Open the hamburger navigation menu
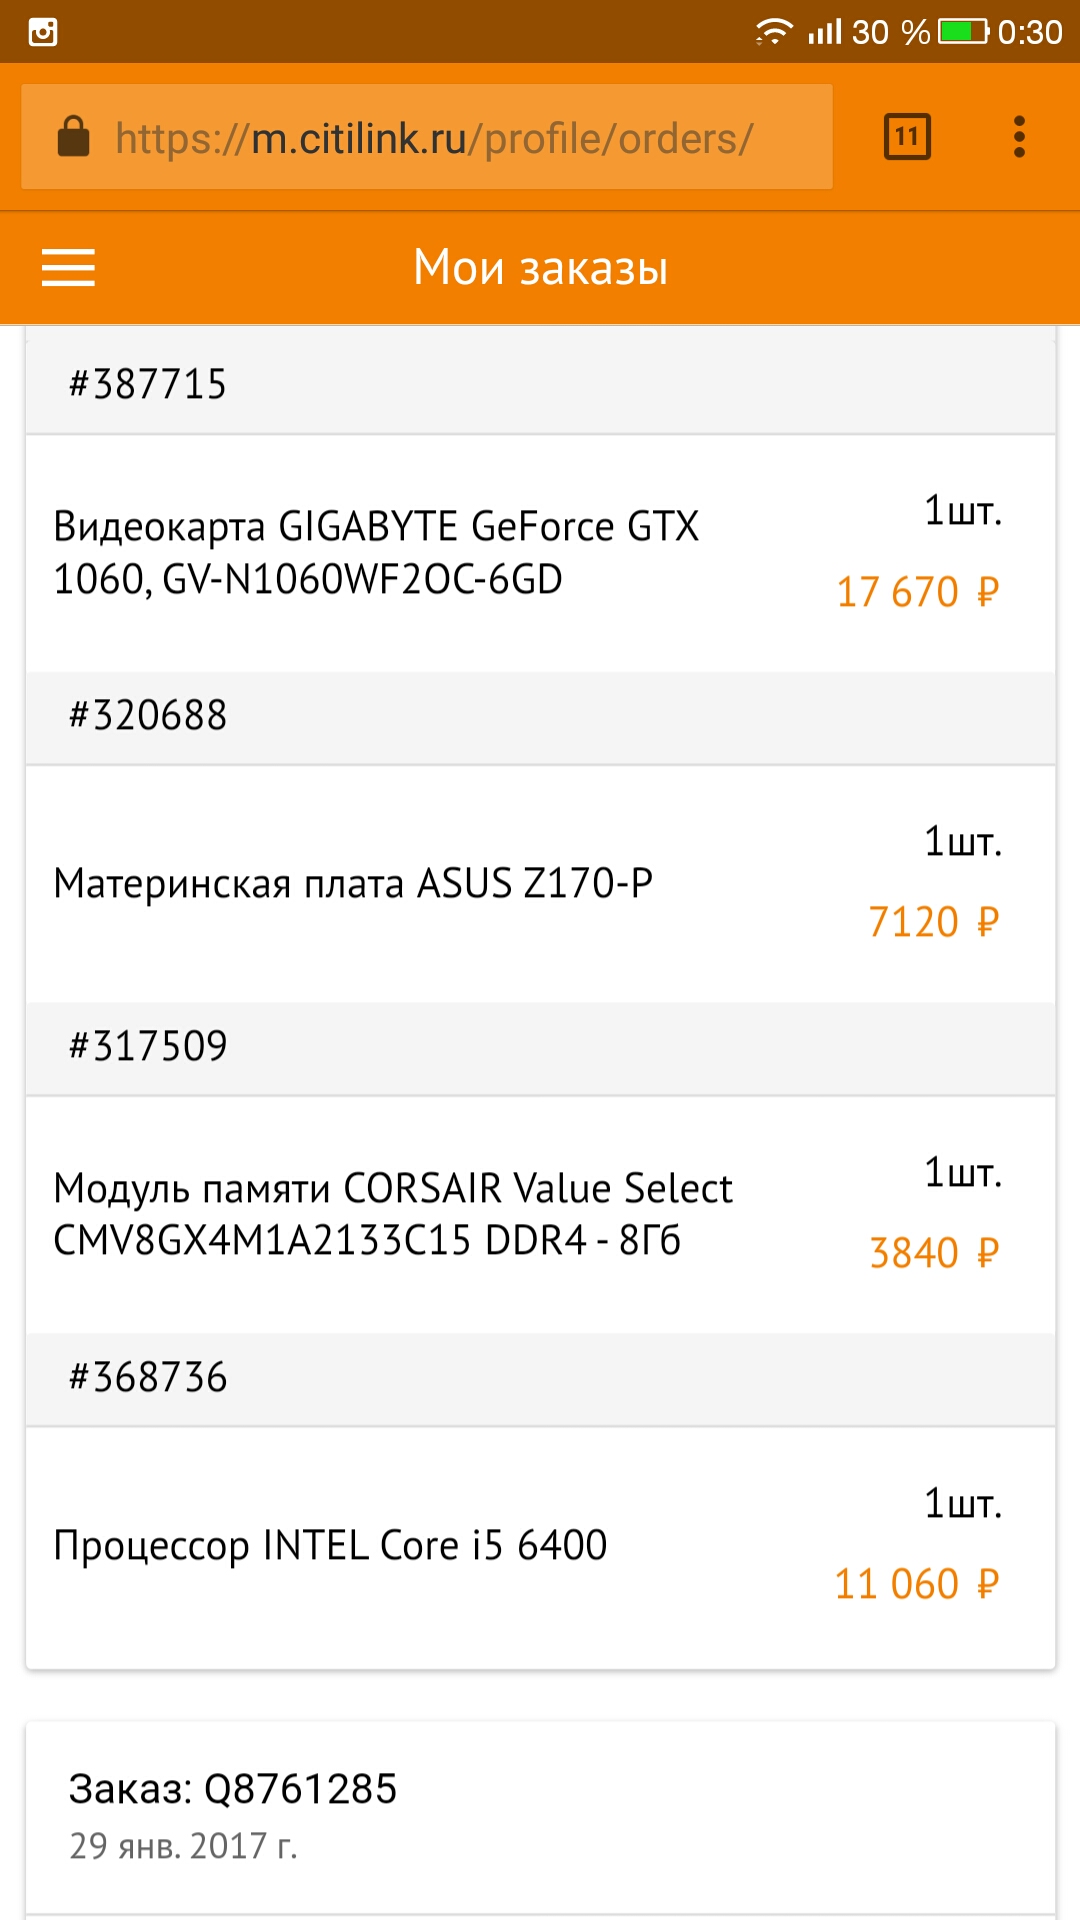The width and height of the screenshot is (1080, 1920). click(x=68, y=268)
